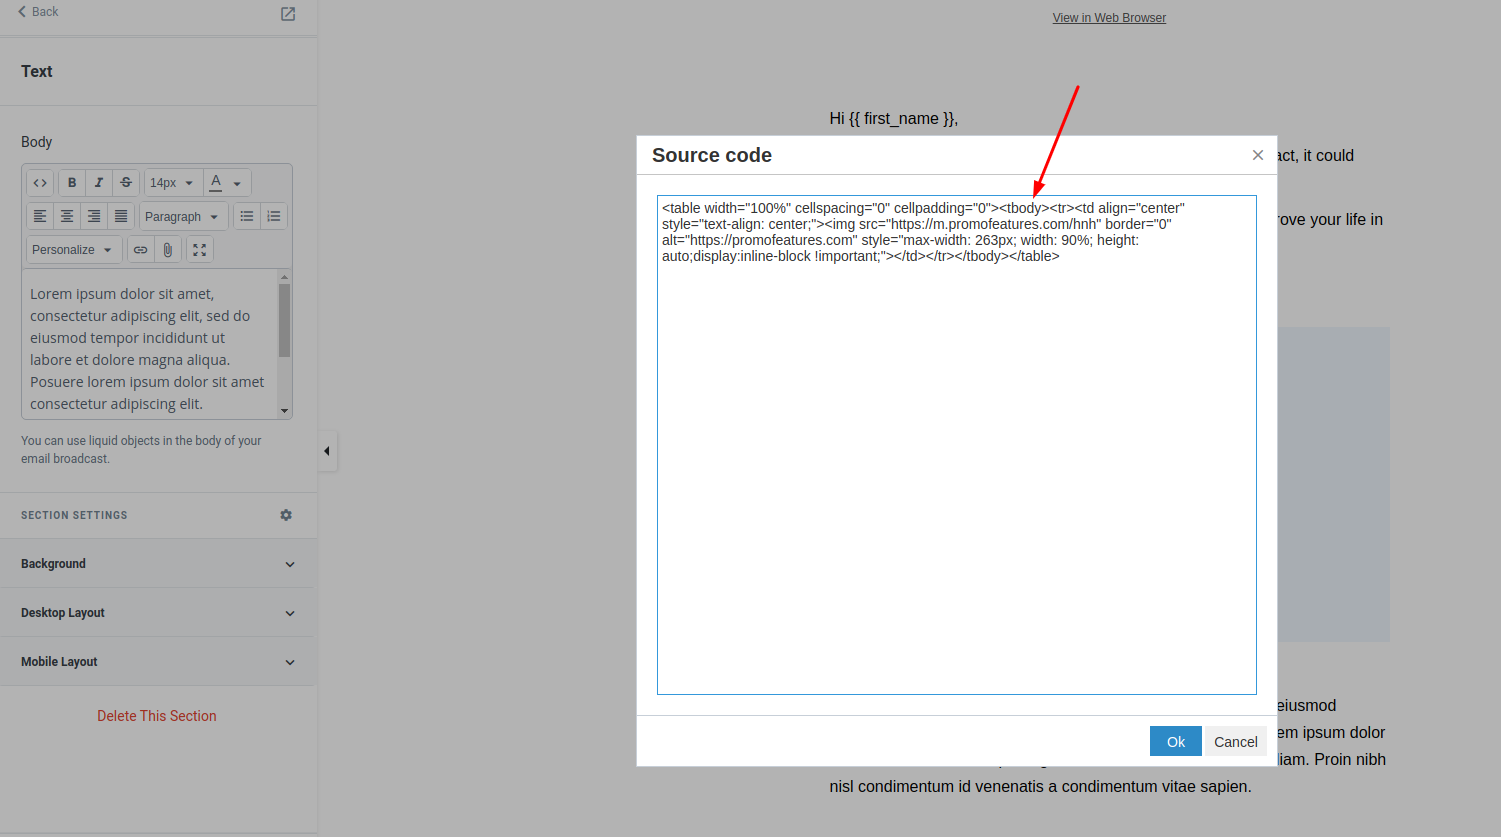Viewport: 1501px width, 837px height.
Task: Go Back from Text settings
Action: [x=38, y=12]
